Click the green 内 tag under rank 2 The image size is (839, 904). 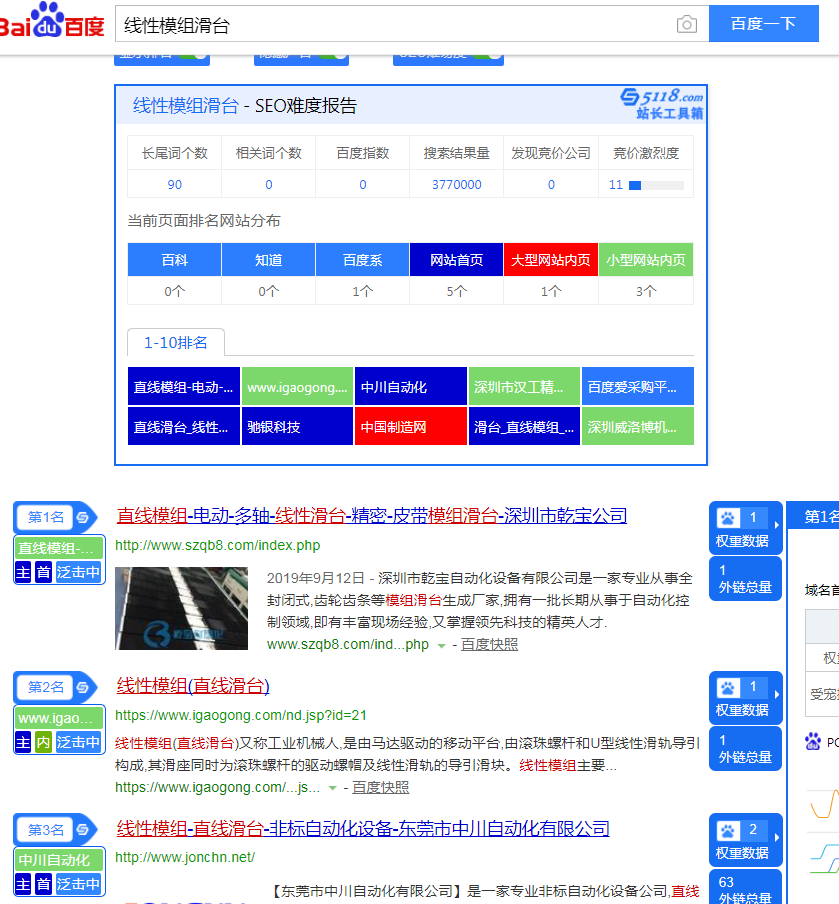[x=44, y=742]
